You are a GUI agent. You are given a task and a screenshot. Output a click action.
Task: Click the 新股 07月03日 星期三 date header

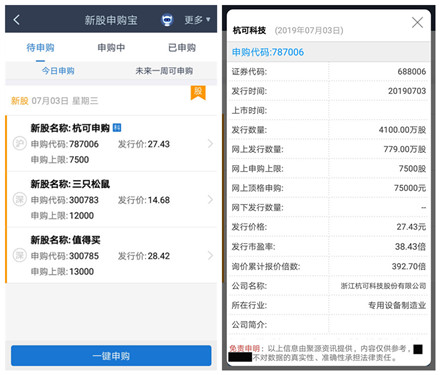point(55,101)
